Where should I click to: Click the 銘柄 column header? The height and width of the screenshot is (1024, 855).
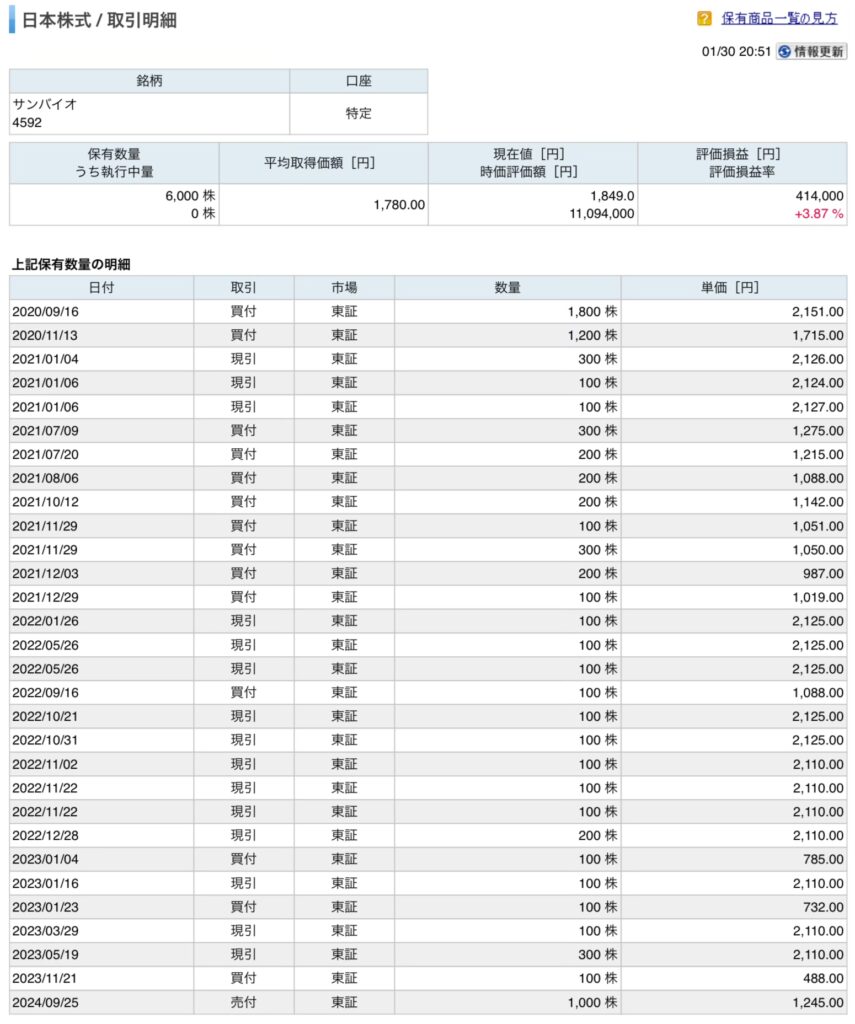(x=149, y=81)
